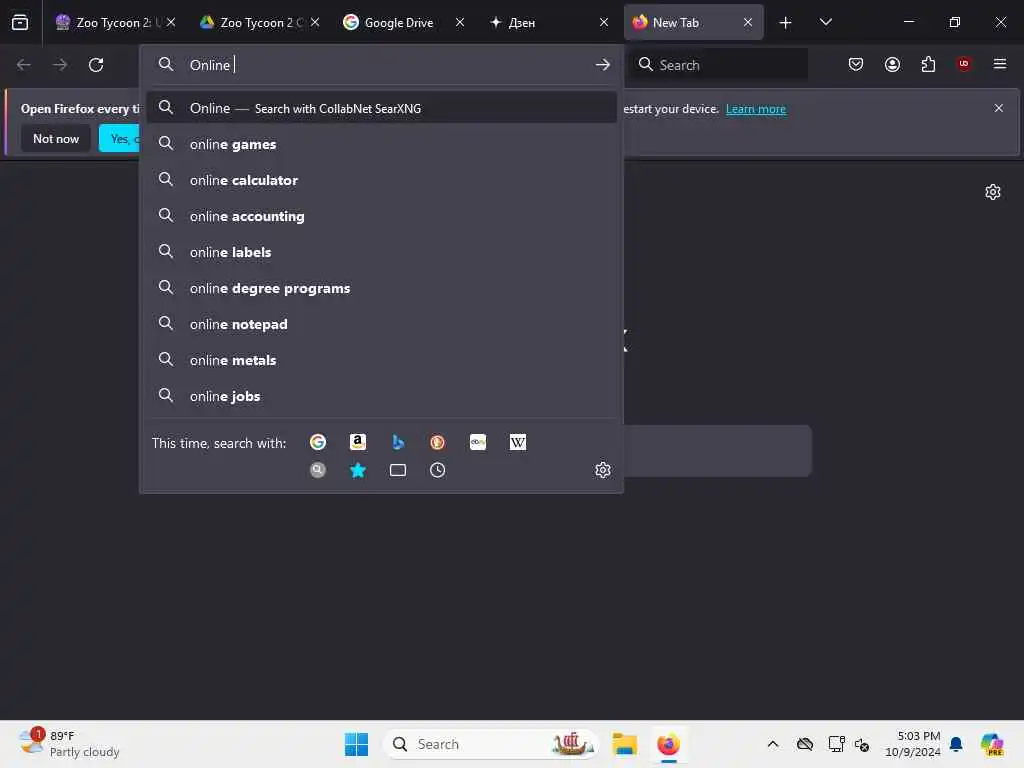Image resolution: width=1024 pixels, height=768 pixels.
Task: Open the weather widget showing 89°F
Action: (x=69, y=744)
